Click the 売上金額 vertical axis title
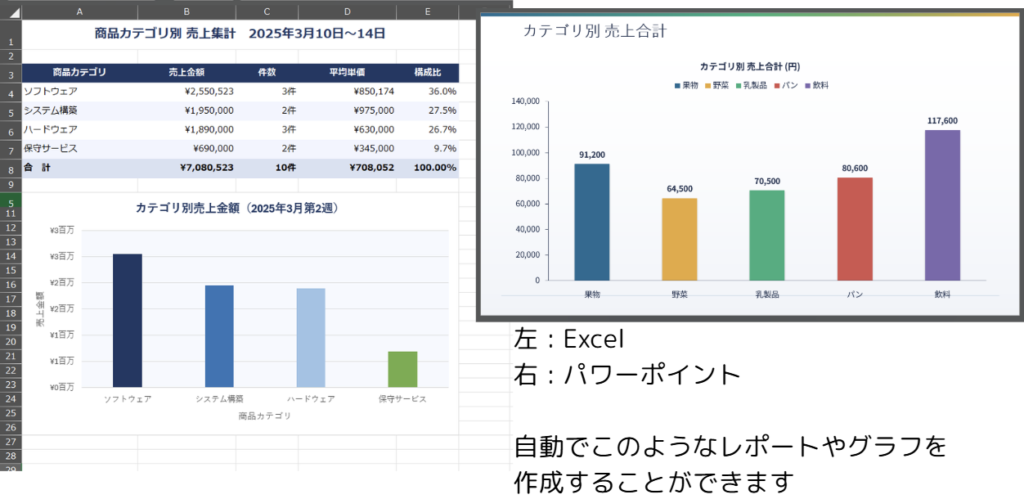1024x499 pixels. click(x=40, y=310)
